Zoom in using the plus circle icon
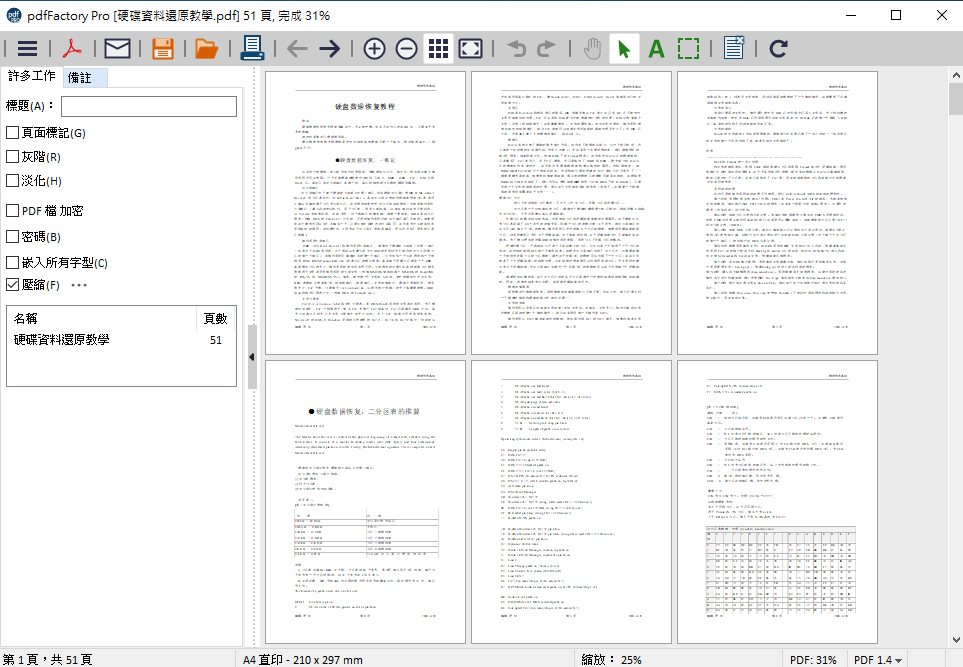The width and height of the screenshot is (963, 667). (x=374, y=48)
